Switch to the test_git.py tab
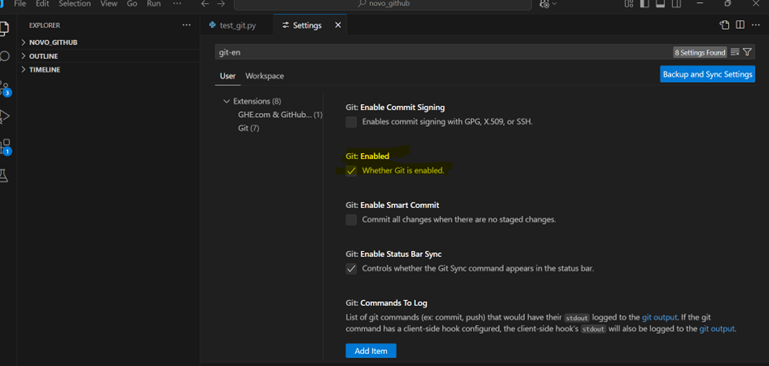The height and width of the screenshot is (366, 769). pos(236,25)
